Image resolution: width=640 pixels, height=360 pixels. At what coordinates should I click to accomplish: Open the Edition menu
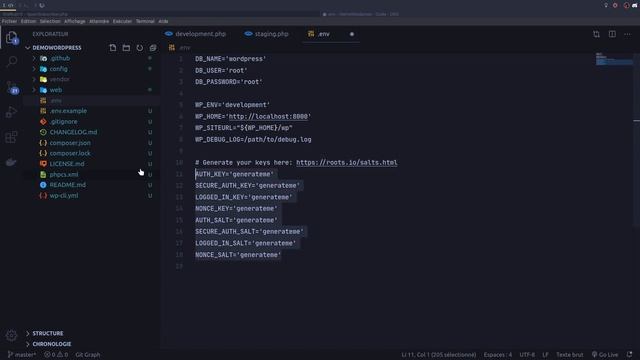[x=28, y=21]
